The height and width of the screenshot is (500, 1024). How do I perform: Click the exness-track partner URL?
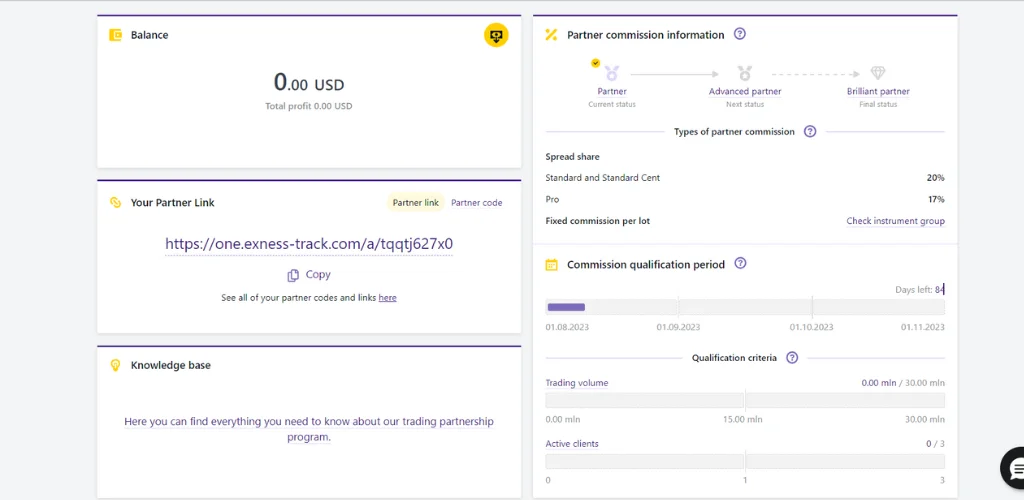pyautogui.click(x=309, y=244)
